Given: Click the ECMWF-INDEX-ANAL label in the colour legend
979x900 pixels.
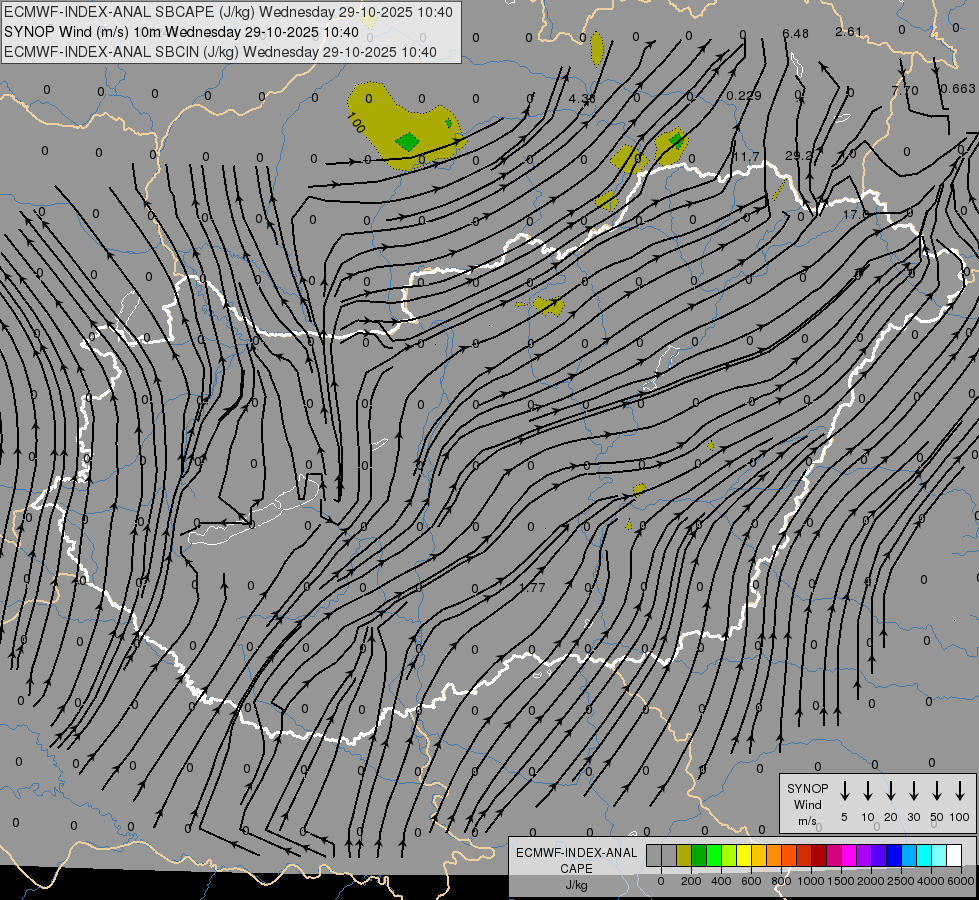Looking at the screenshot, I should coord(576,853).
